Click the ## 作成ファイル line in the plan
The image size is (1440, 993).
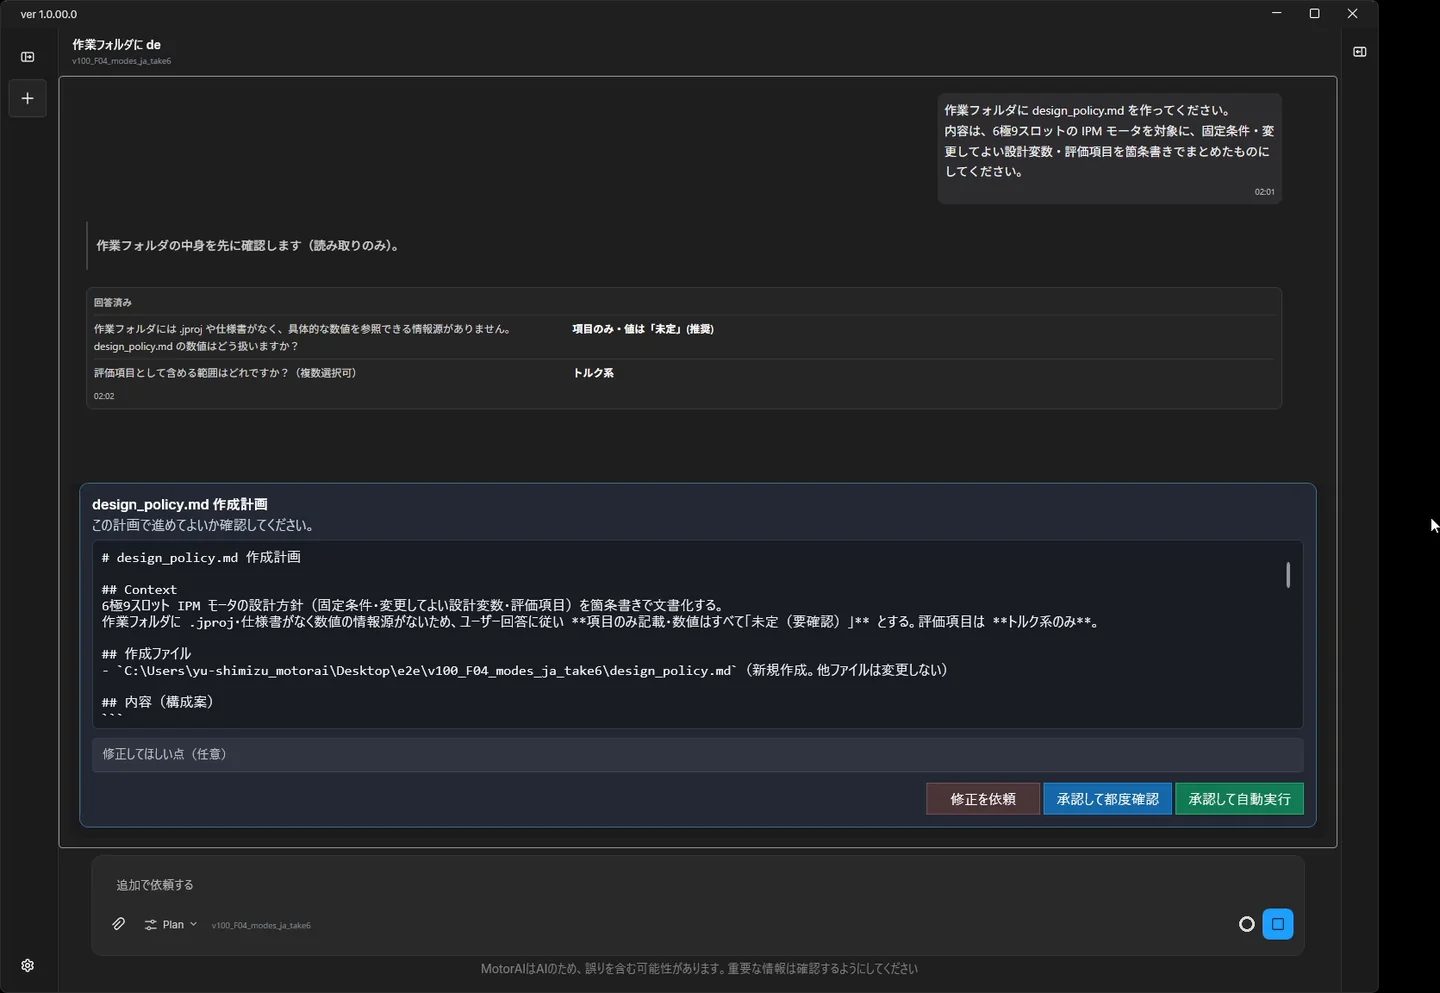pos(146,654)
